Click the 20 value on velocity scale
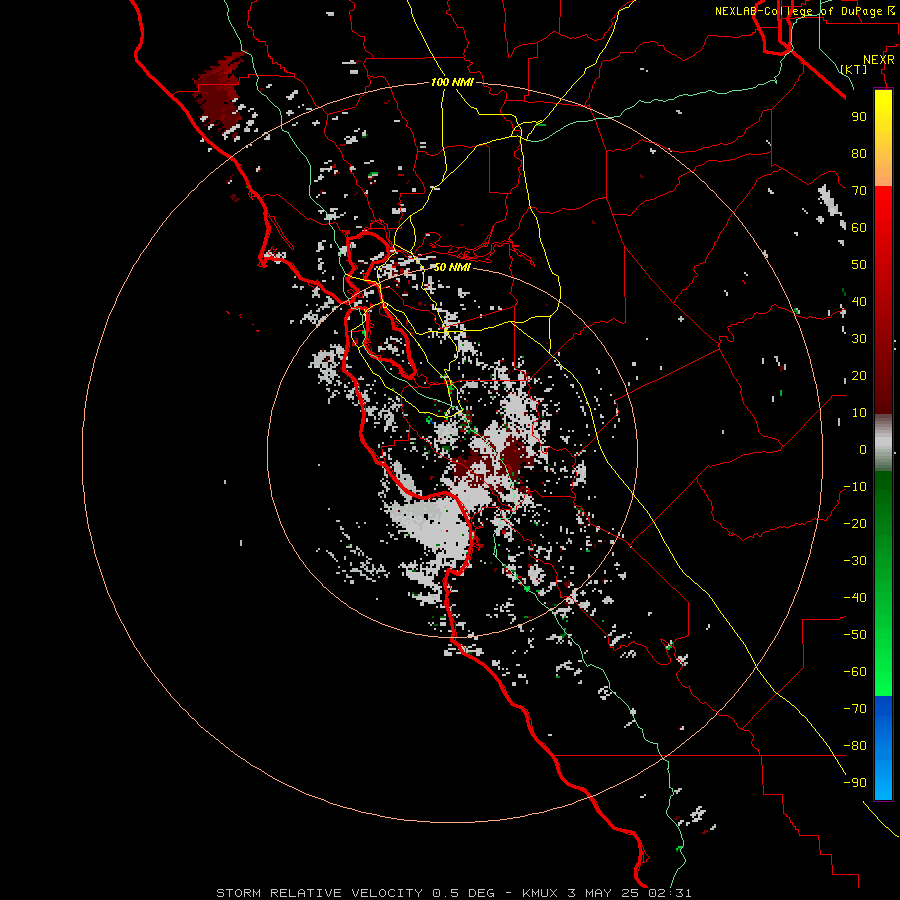 click(x=859, y=375)
